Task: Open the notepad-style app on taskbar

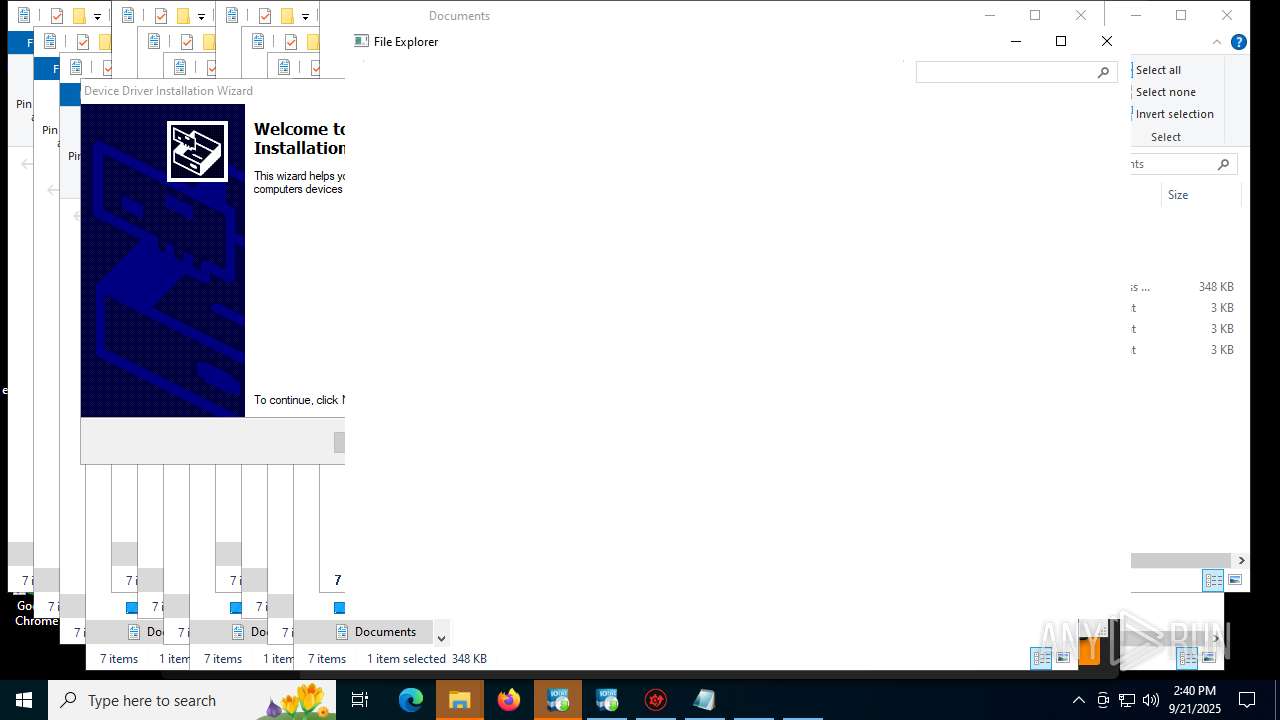Action: click(x=705, y=700)
